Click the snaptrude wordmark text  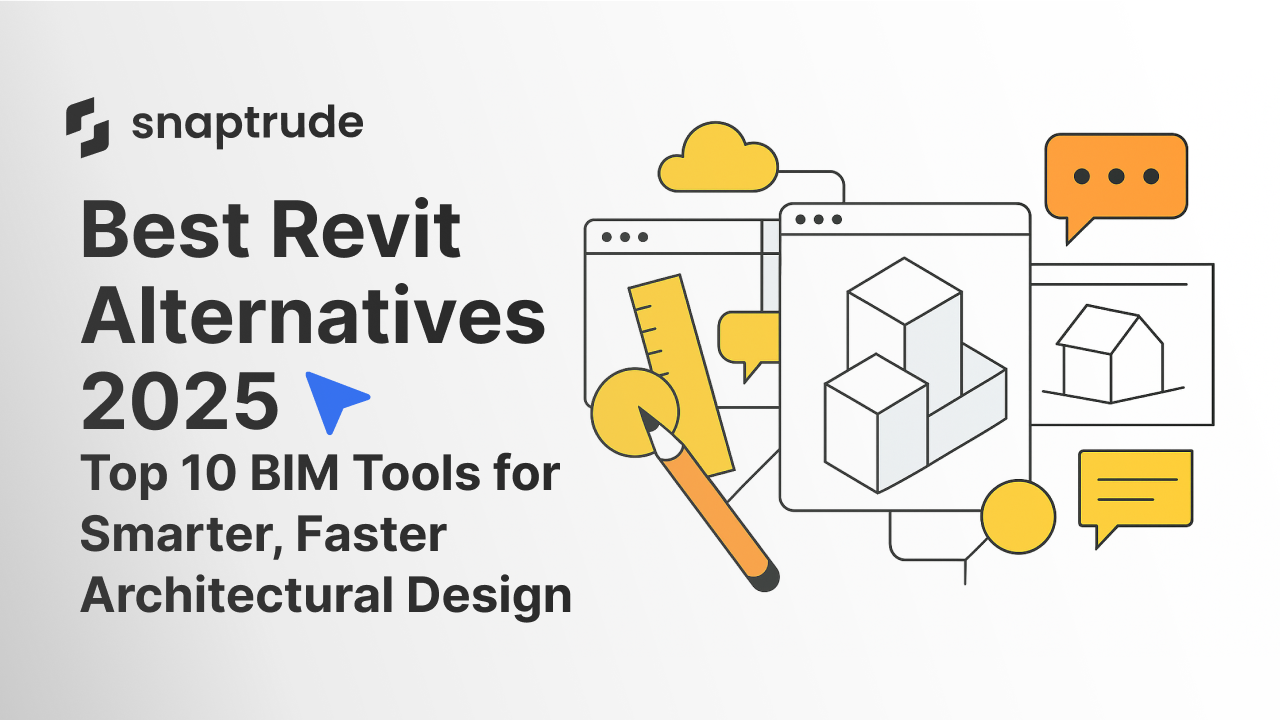[250, 124]
